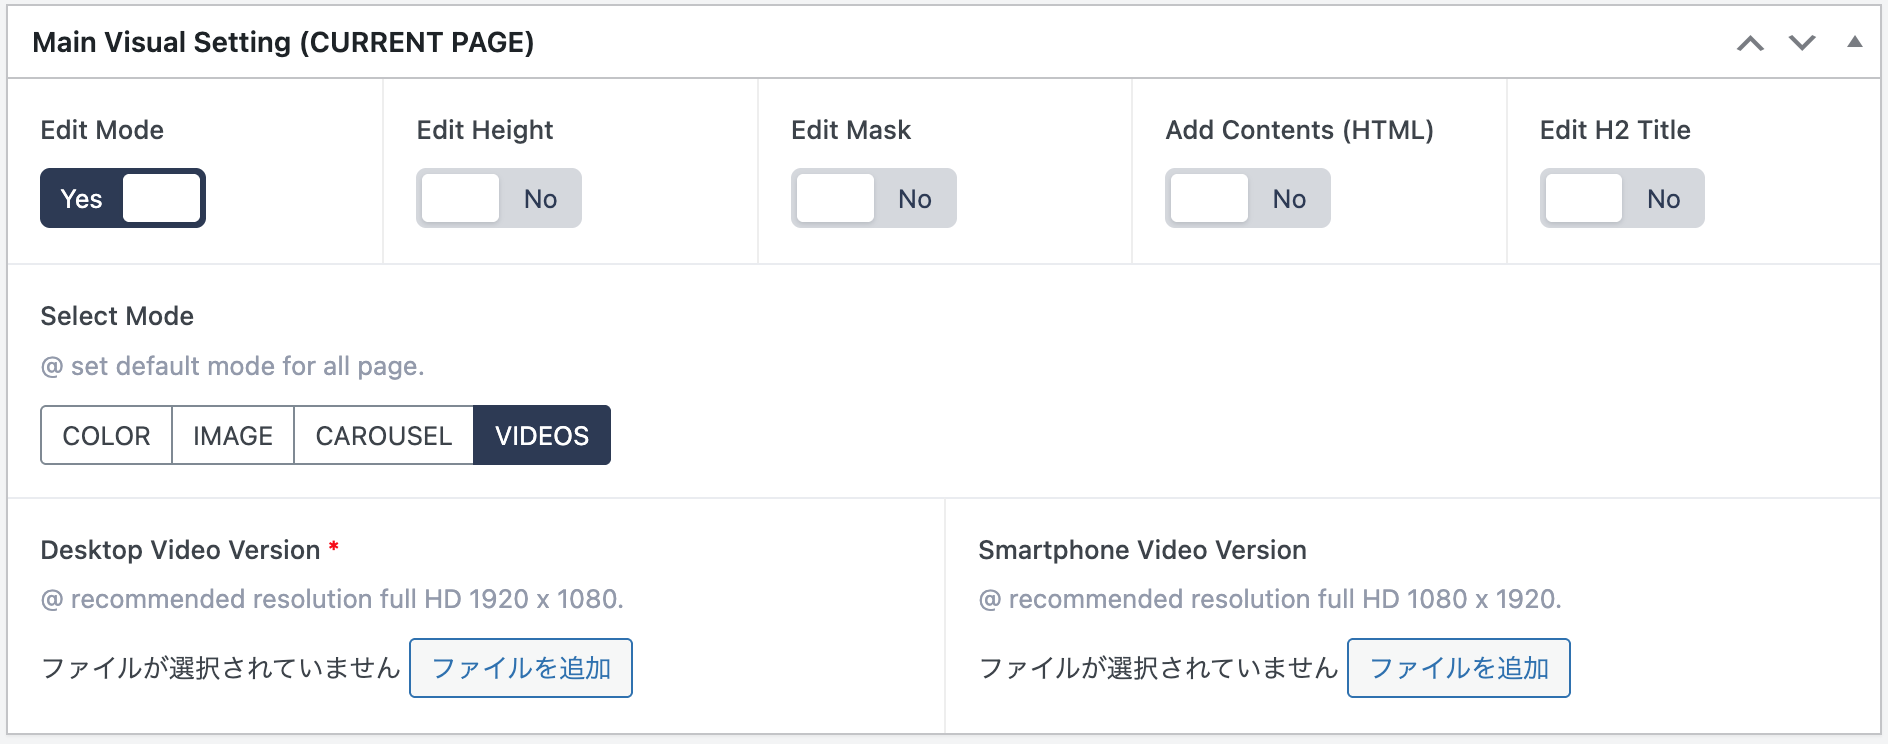Switch on Edit H2 Title toggle
Screen dimensions: 1888x744
point(1622,198)
